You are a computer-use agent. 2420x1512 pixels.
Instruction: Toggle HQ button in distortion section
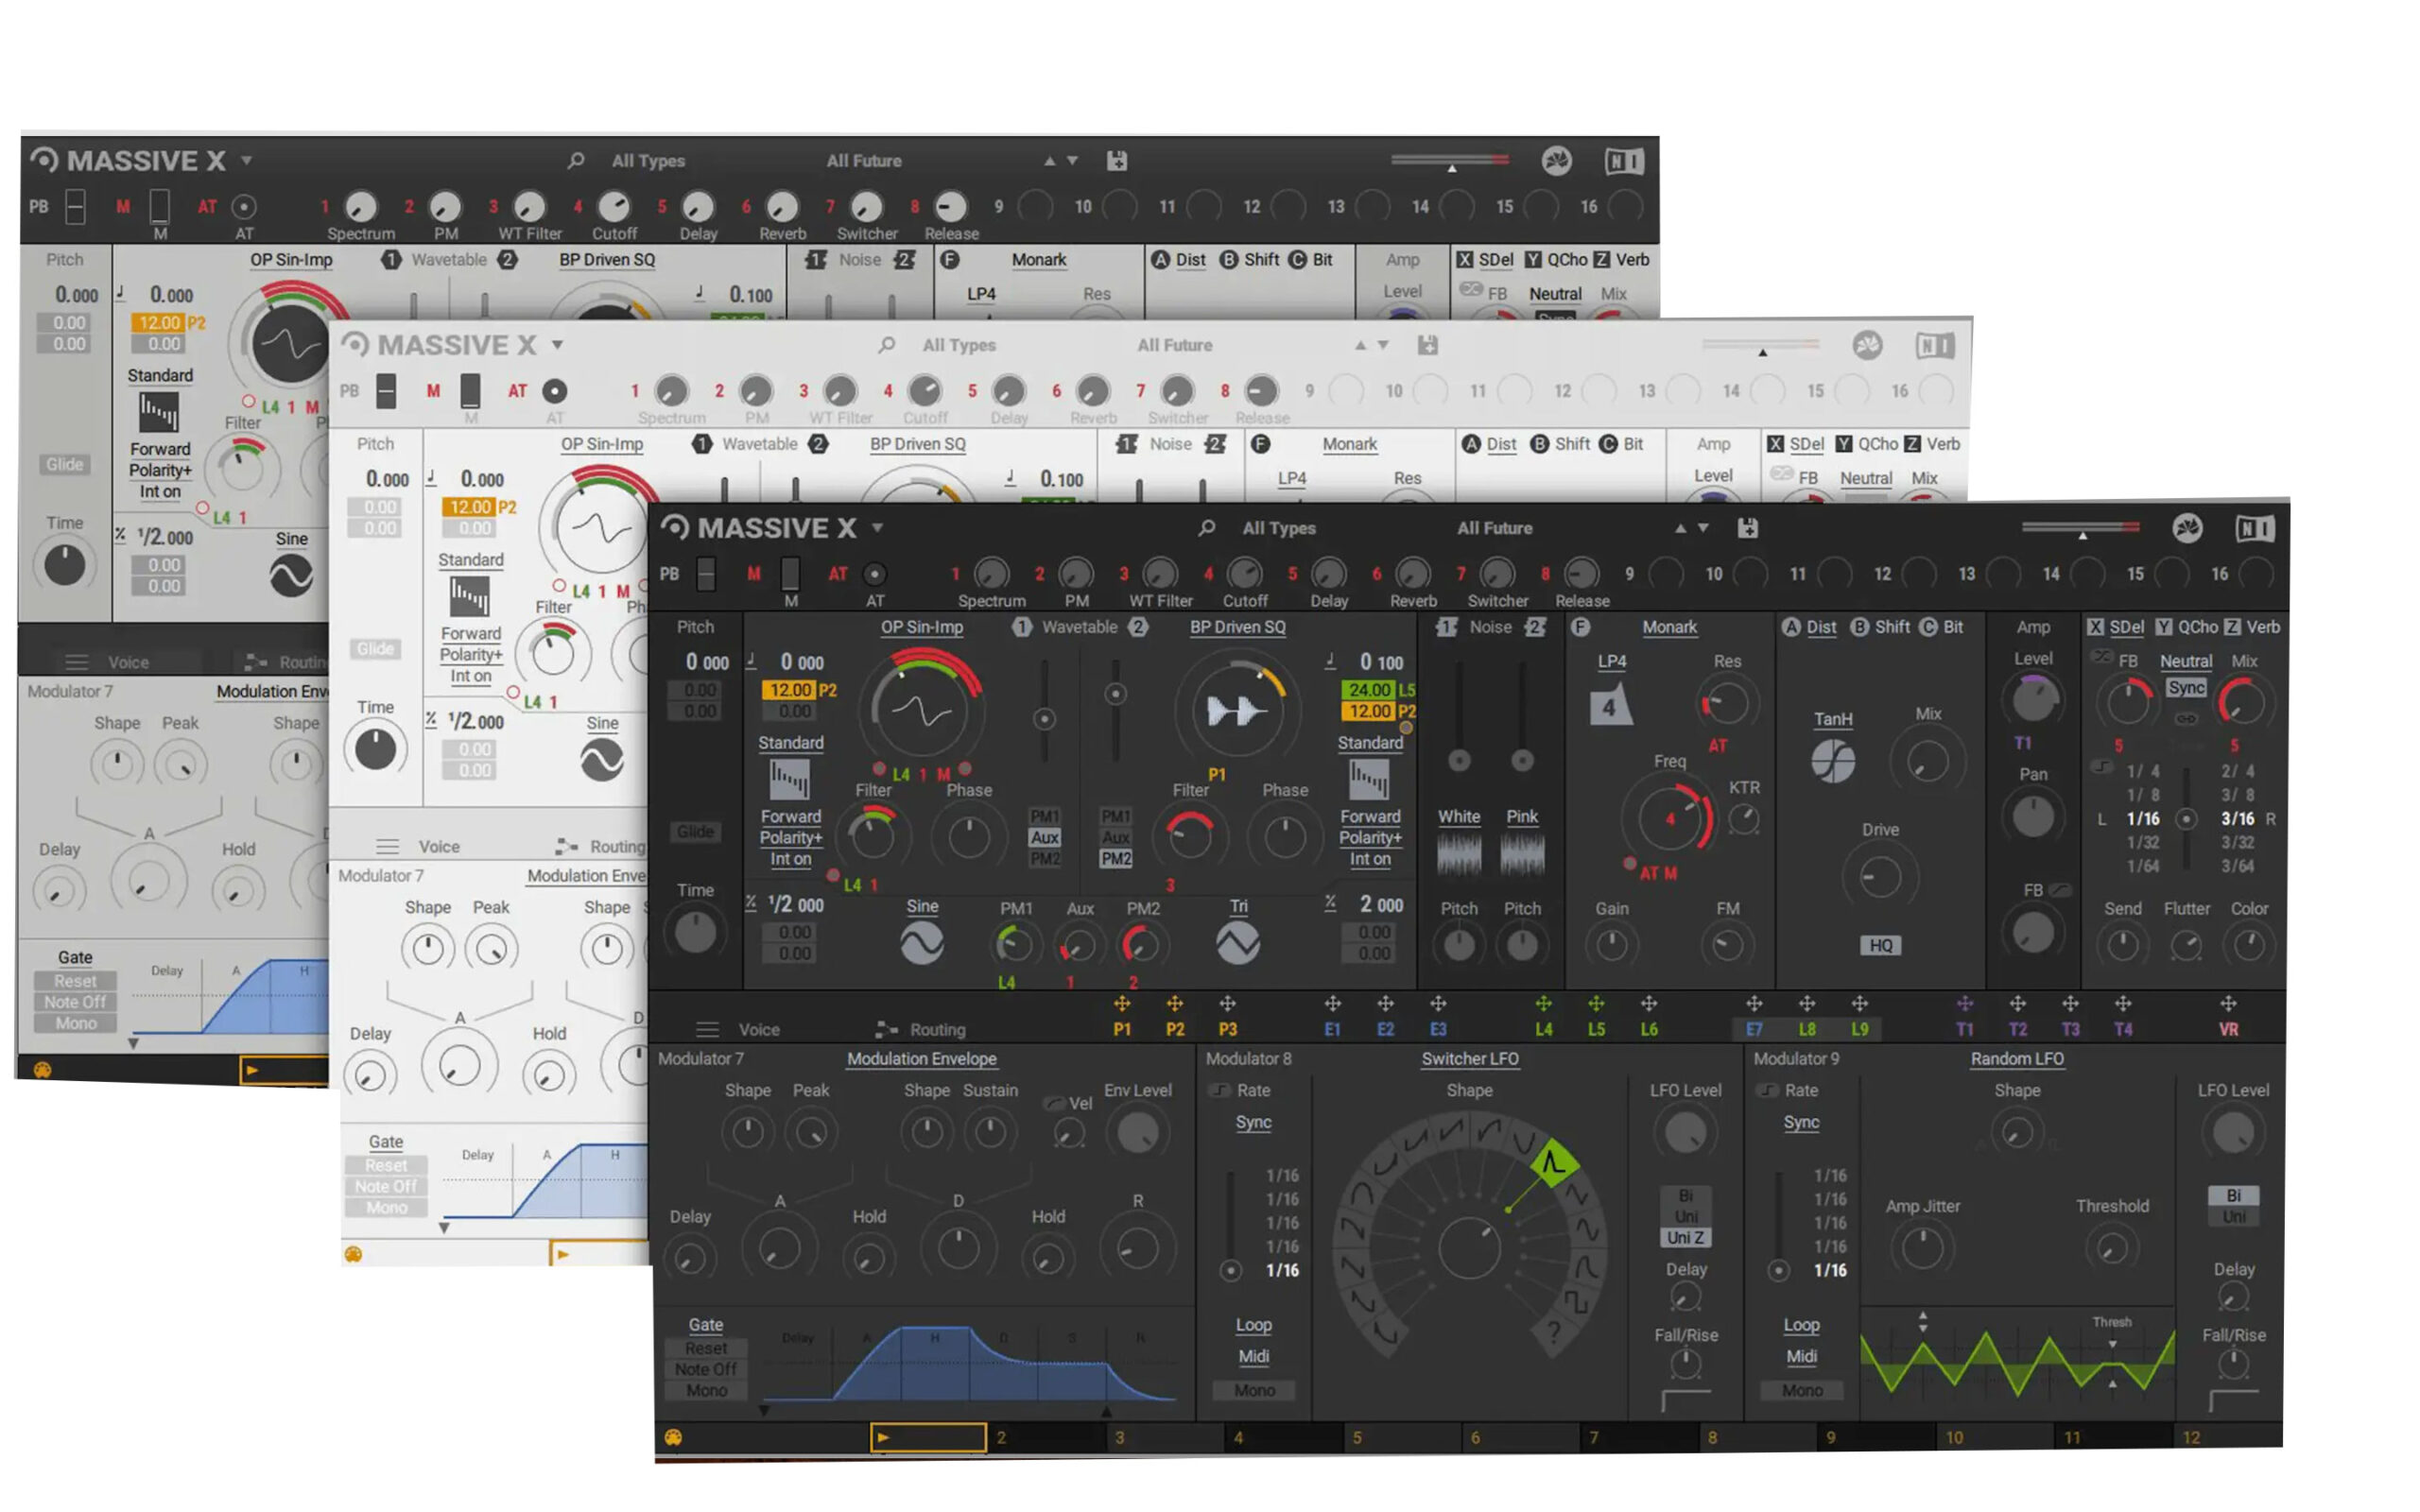click(x=1880, y=945)
